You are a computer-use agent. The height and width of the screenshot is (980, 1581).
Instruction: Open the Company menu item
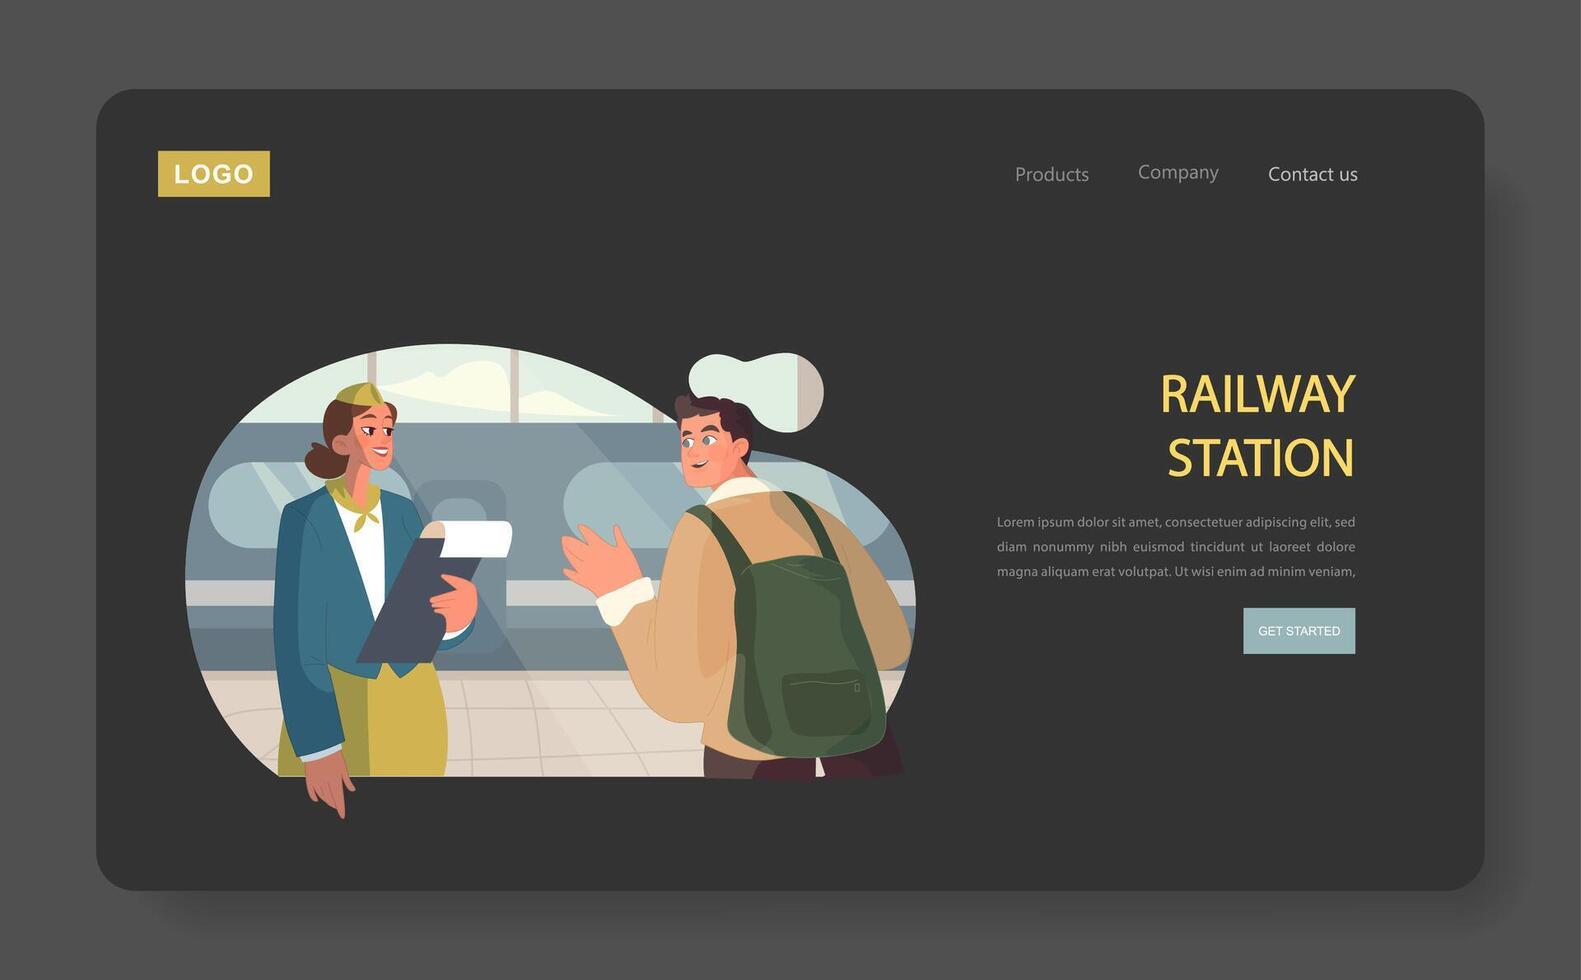pos(1178,172)
